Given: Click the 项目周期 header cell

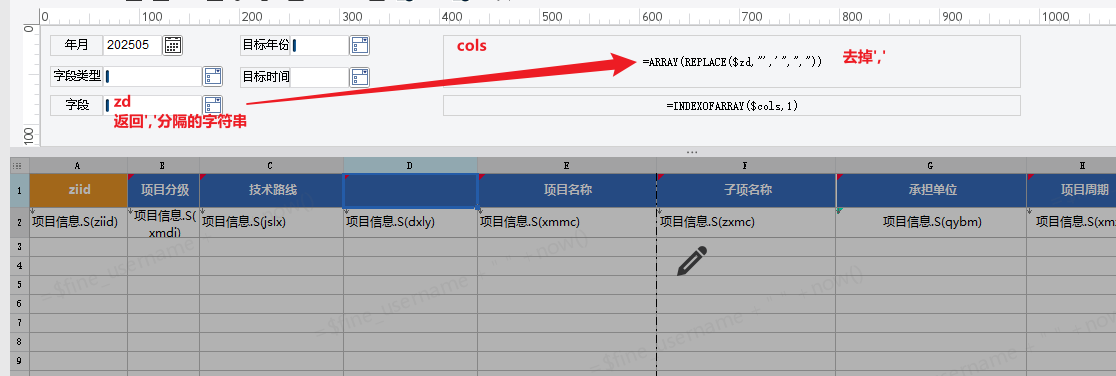Looking at the screenshot, I should click(x=1071, y=190).
